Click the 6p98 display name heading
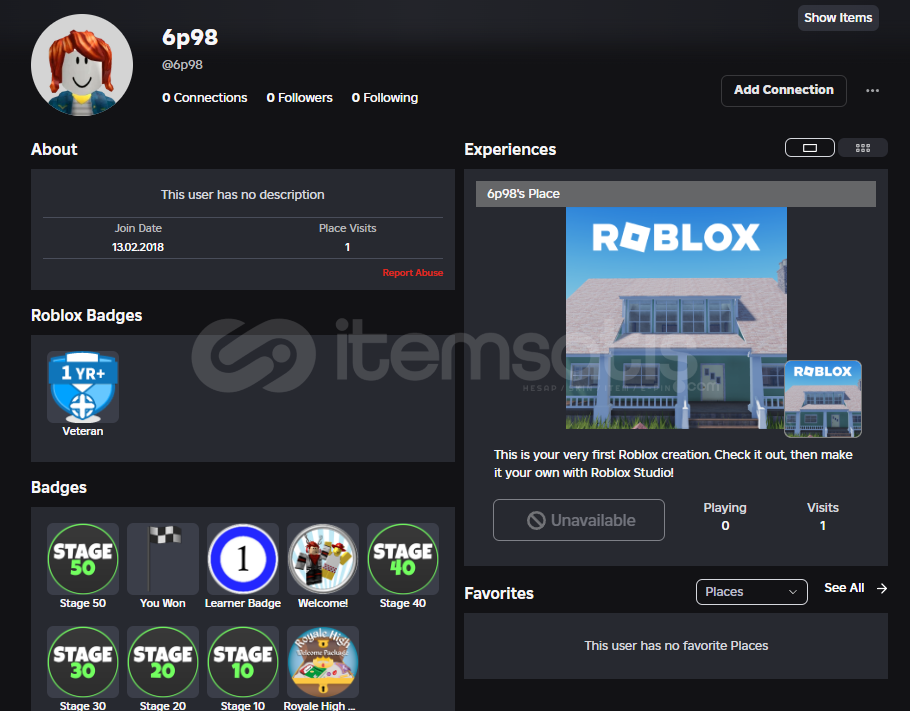This screenshot has width=910, height=711. click(x=190, y=37)
